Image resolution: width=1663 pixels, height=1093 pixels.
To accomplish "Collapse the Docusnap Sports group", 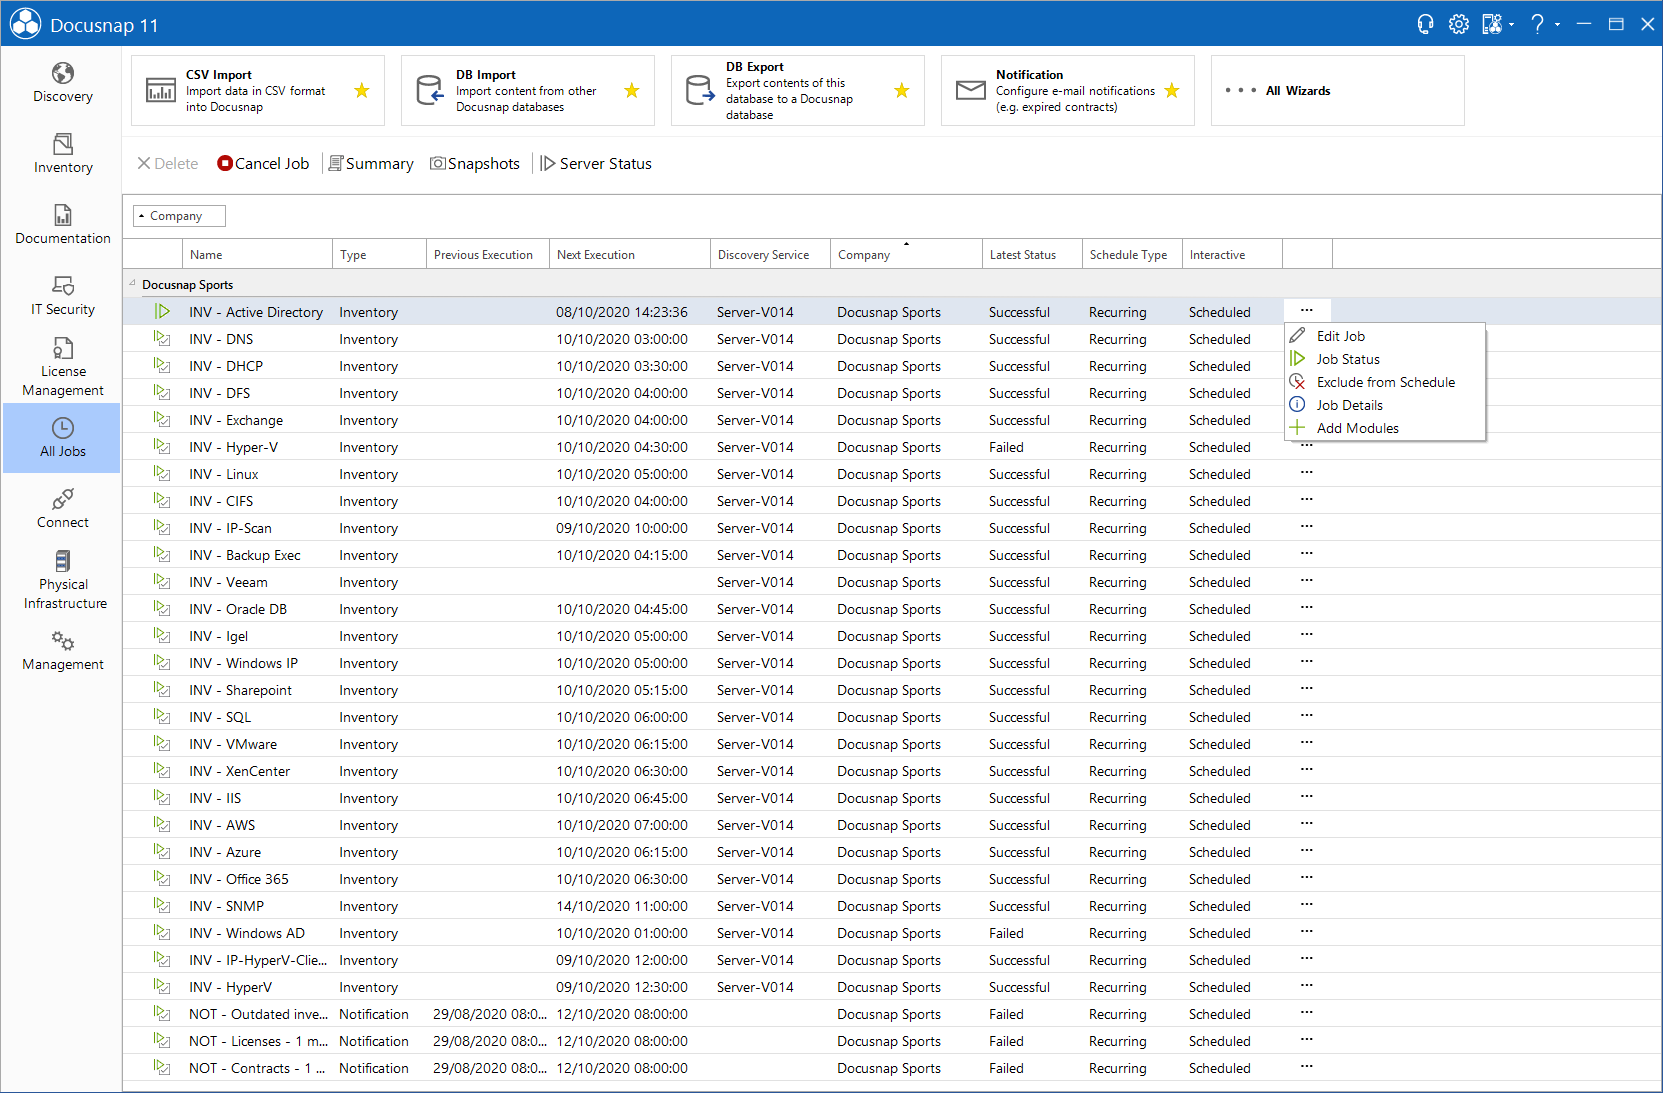I will coord(132,284).
